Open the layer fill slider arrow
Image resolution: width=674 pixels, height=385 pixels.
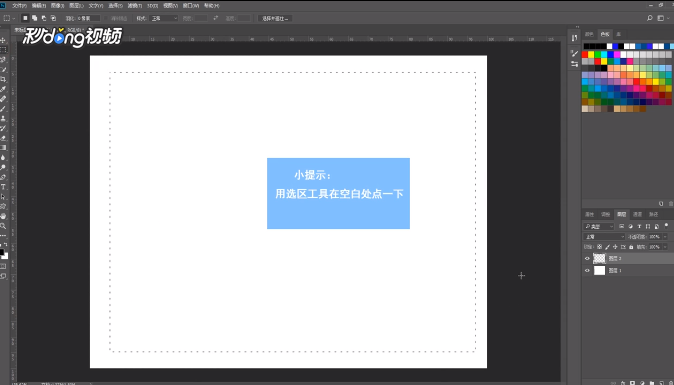[x=665, y=247]
